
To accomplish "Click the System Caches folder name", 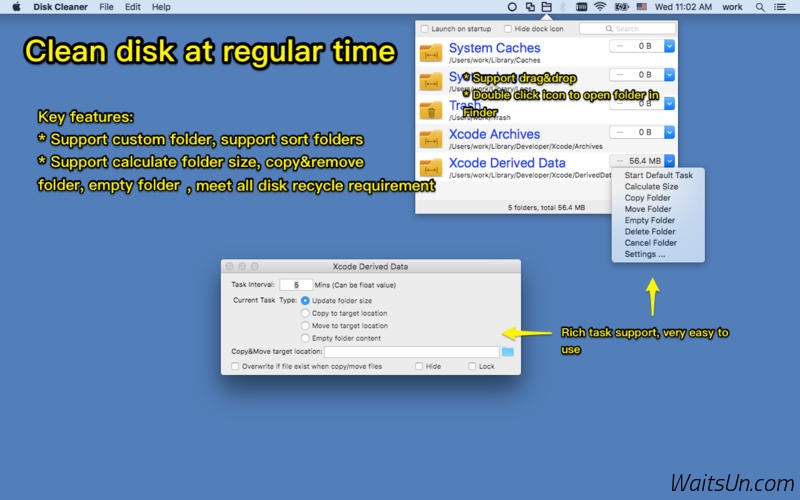I will click(494, 48).
